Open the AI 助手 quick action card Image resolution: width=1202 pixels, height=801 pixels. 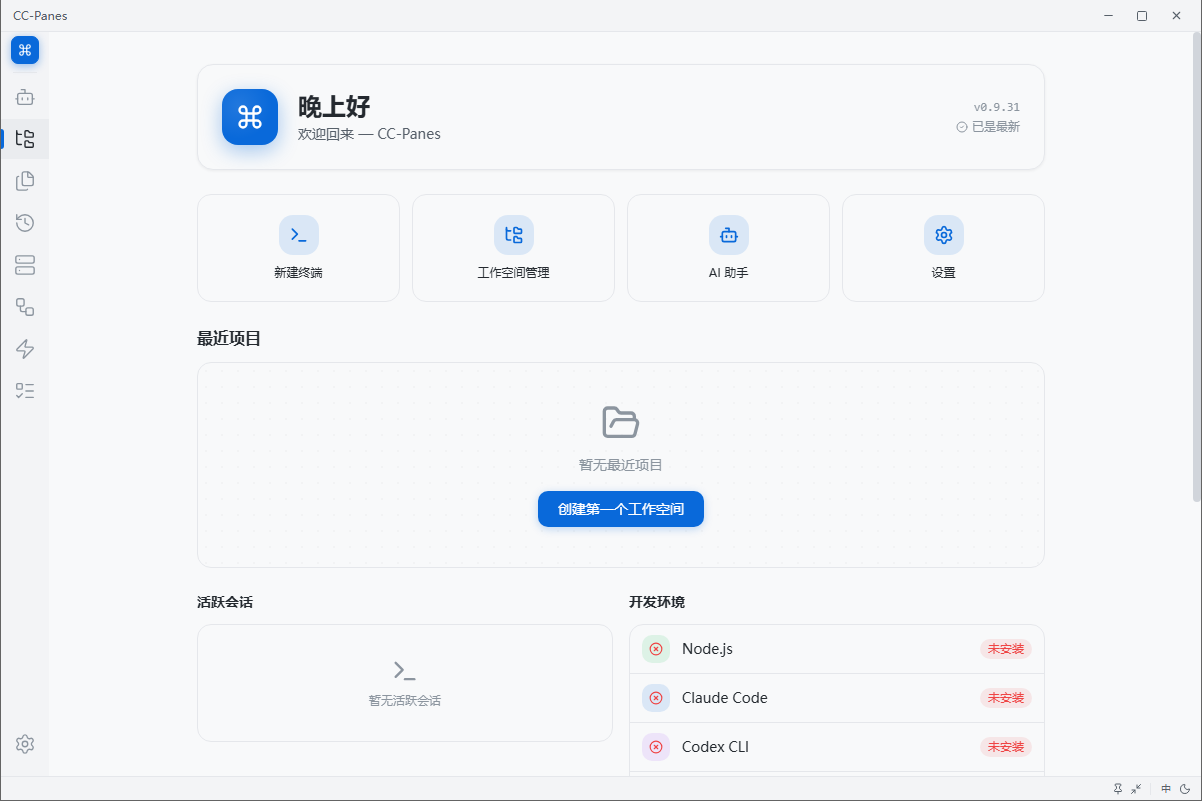728,248
